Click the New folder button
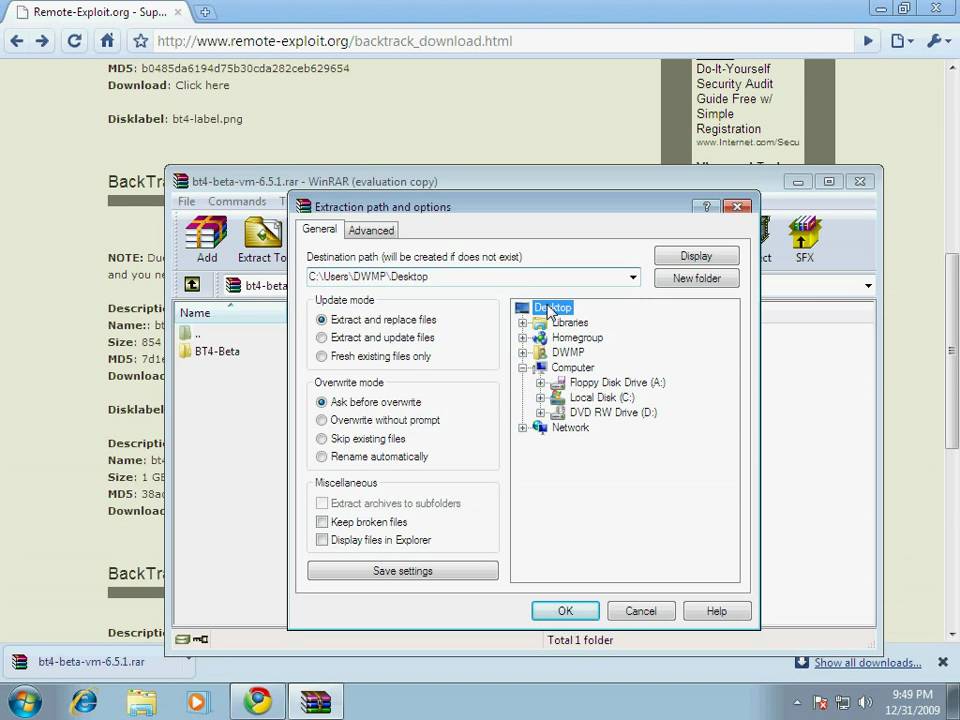 pyautogui.click(x=697, y=278)
